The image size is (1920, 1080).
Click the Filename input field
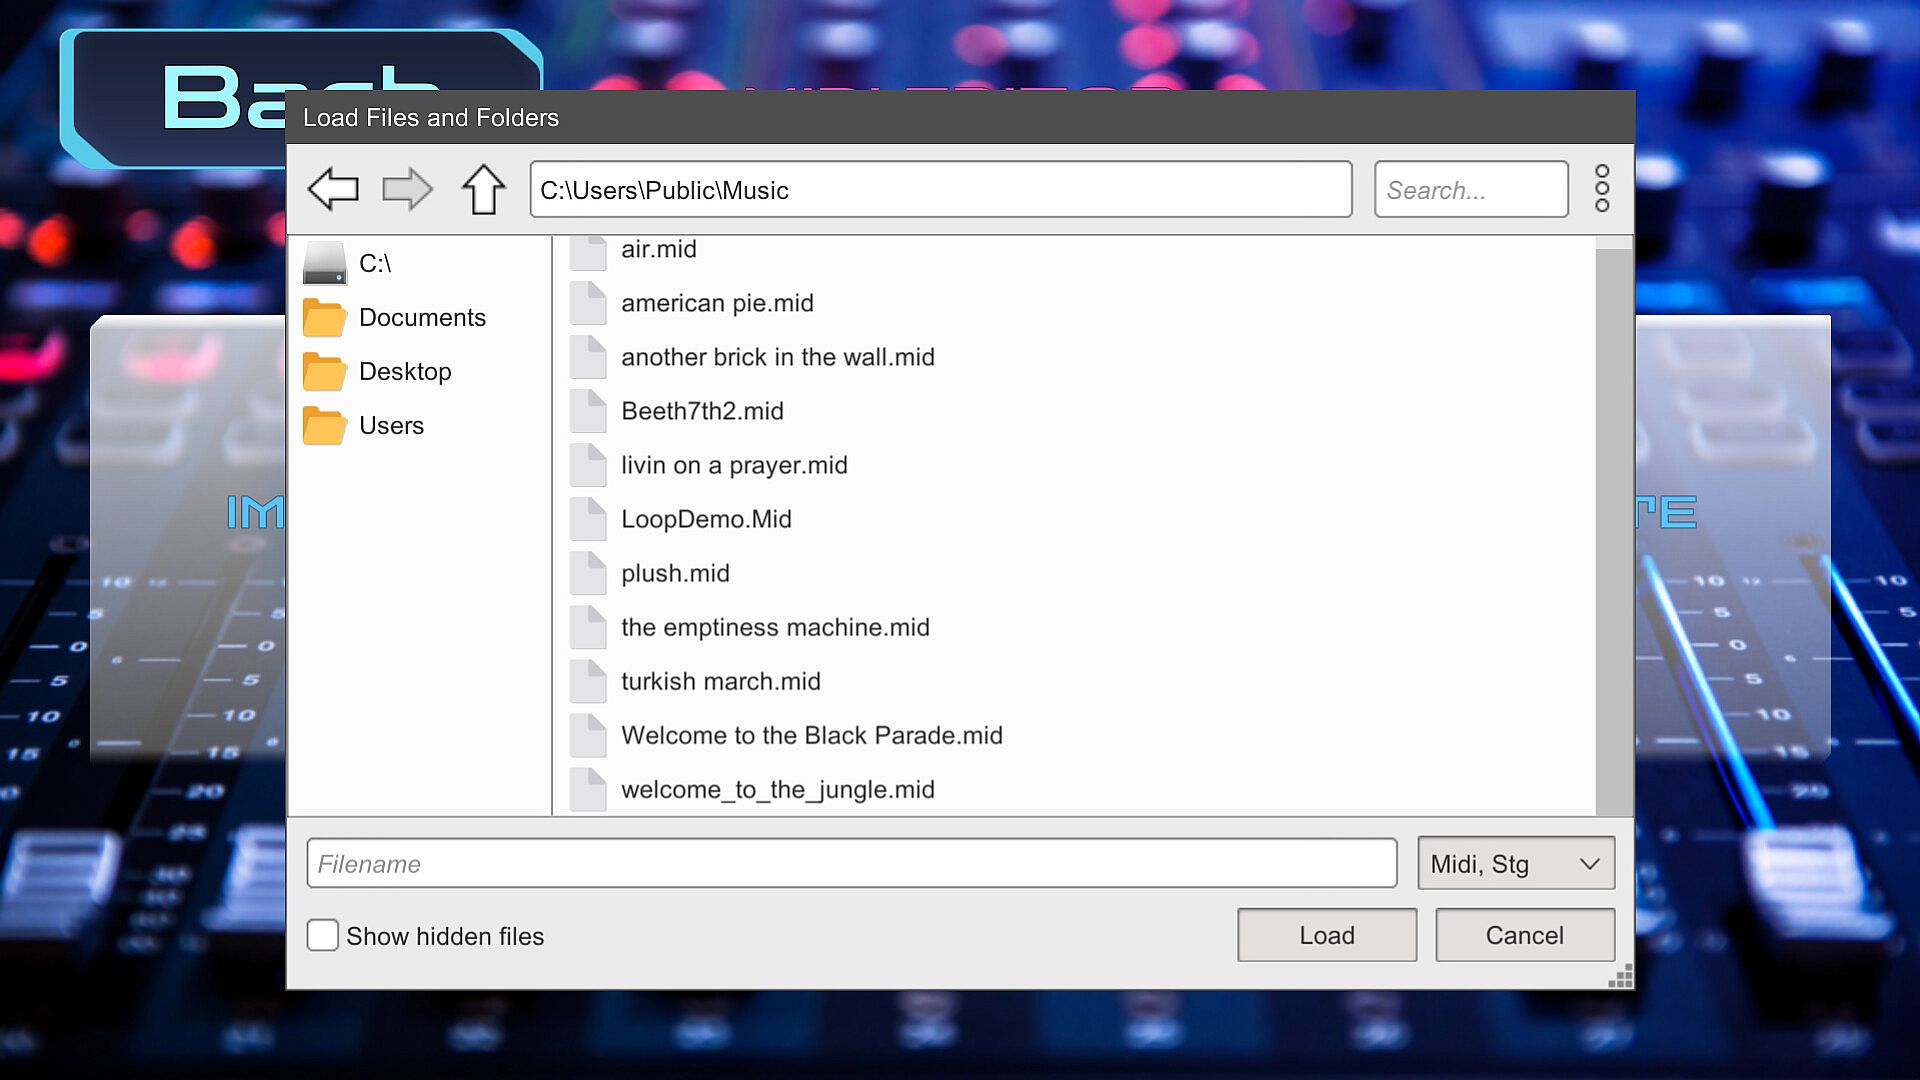[x=851, y=863]
